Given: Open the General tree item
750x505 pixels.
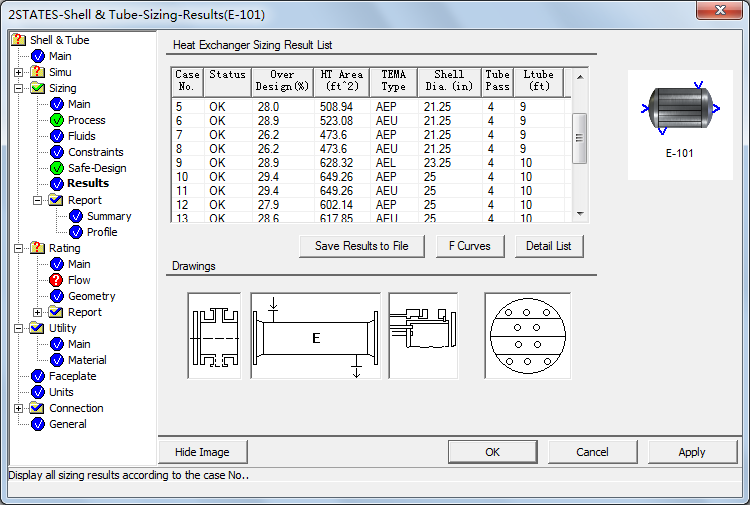Looking at the screenshot, I should (x=68, y=424).
